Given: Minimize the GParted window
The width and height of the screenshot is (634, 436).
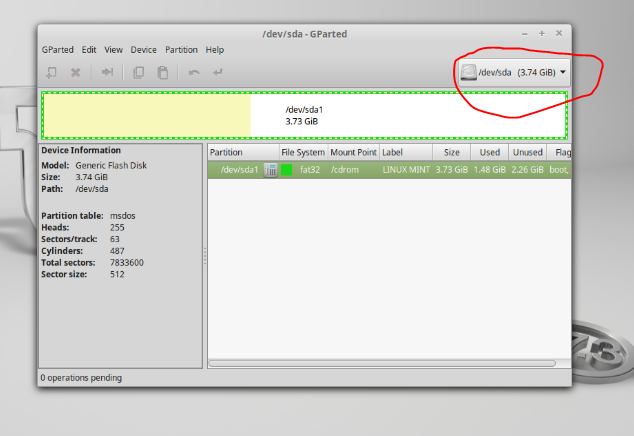Looking at the screenshot, I should tap(524, 34).
